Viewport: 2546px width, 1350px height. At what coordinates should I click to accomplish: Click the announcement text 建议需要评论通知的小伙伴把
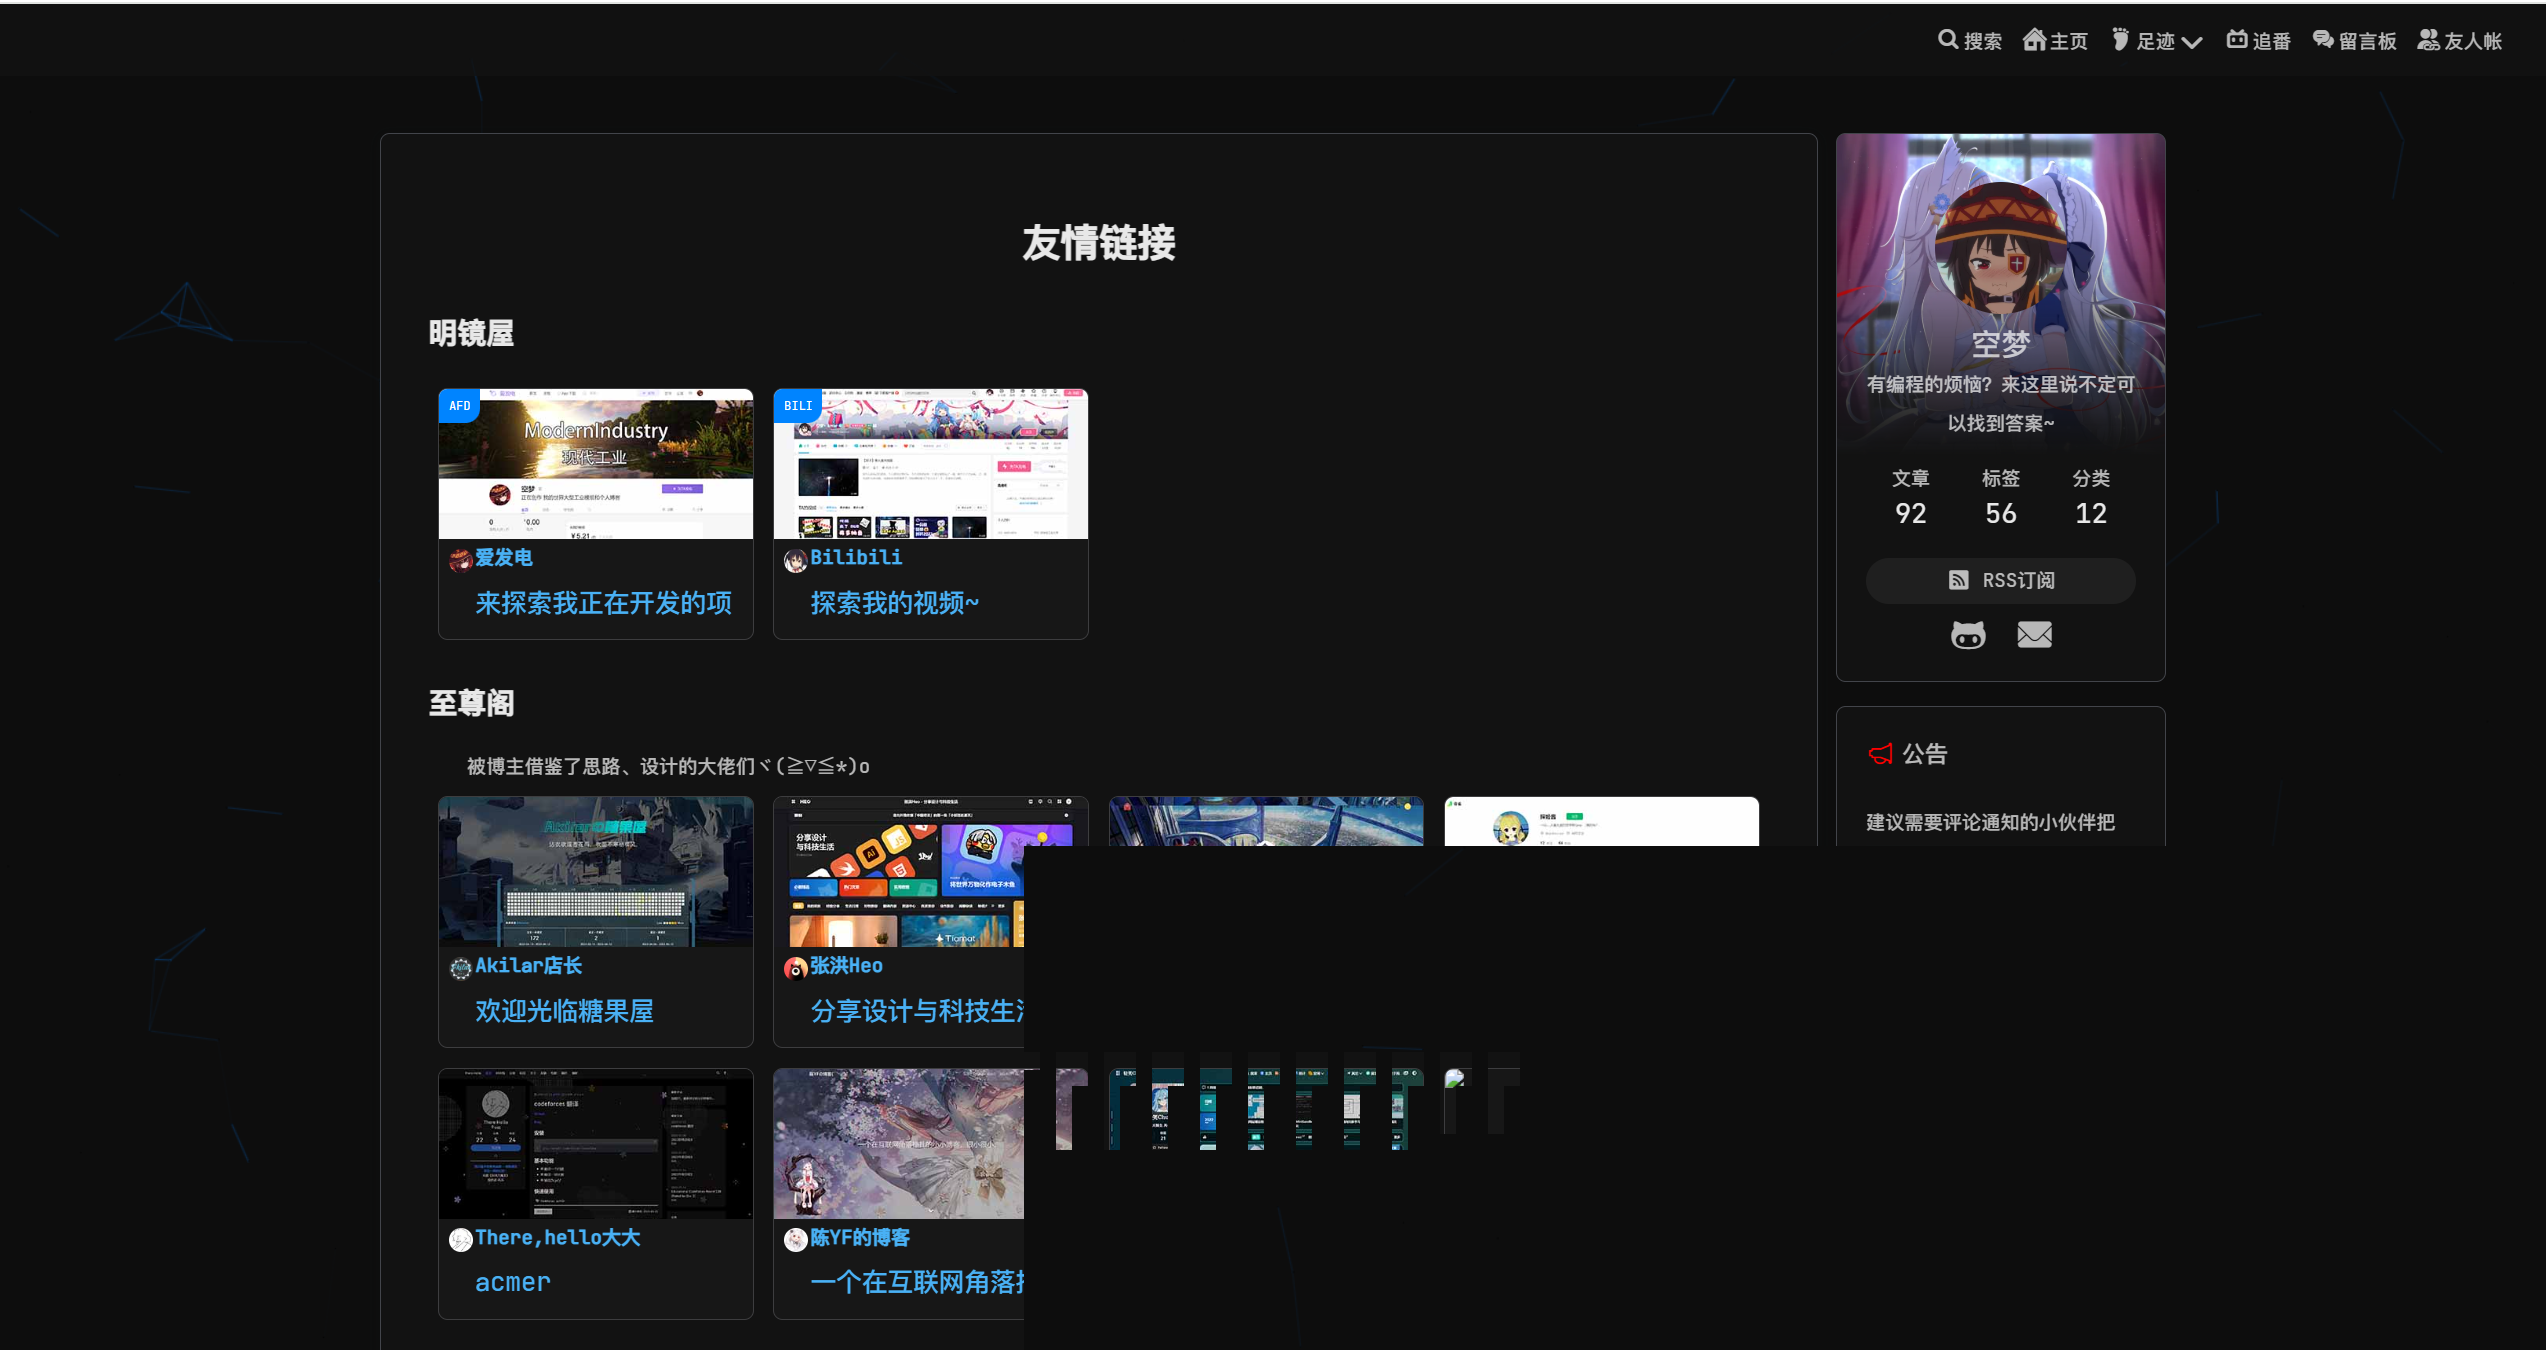click(1991, 822)
